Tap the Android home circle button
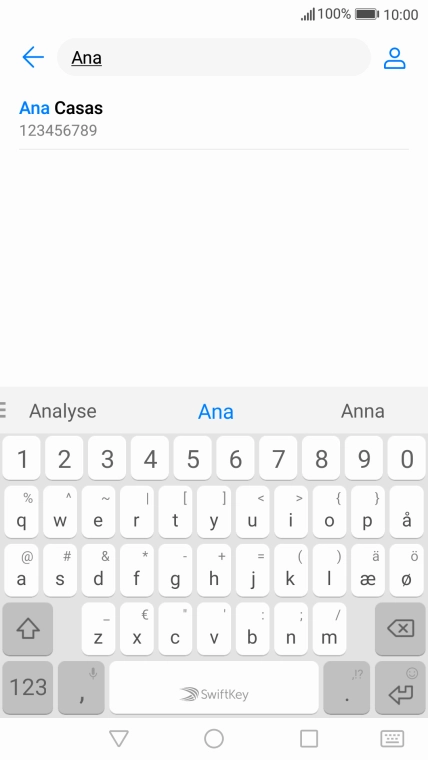Screen dimensions: 428x760 [214, 739]
